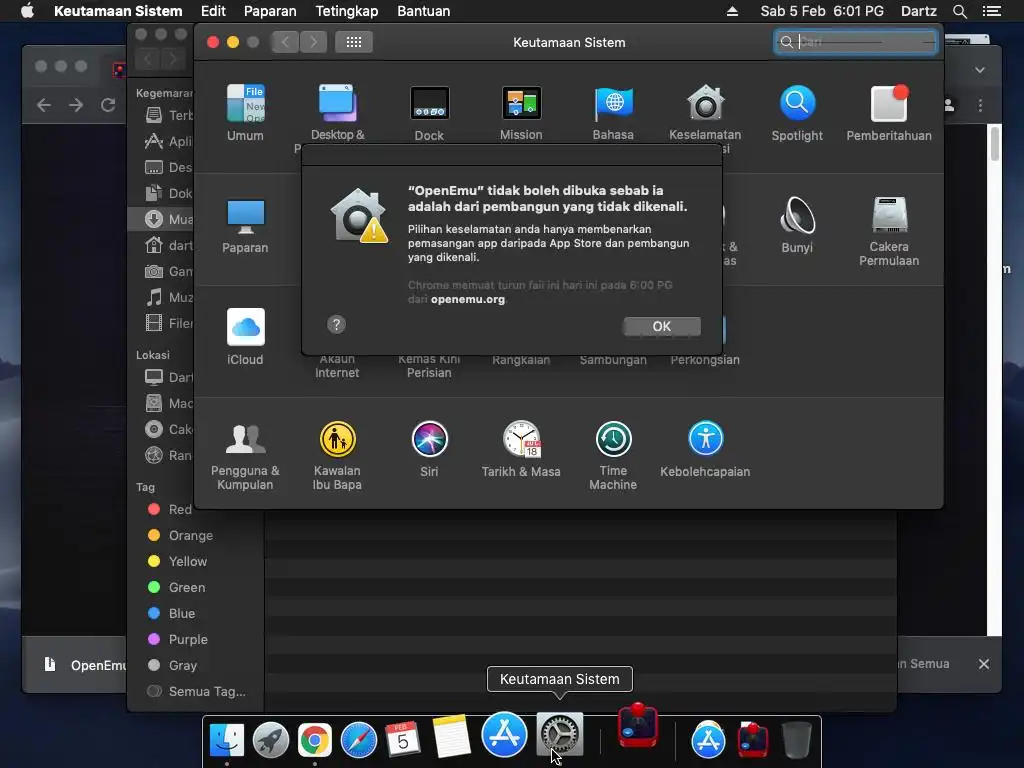Select Orange tag in Finder sidebar
Image resolution: width=1024 pixels, height=768 pixels.
click(180, 536)
